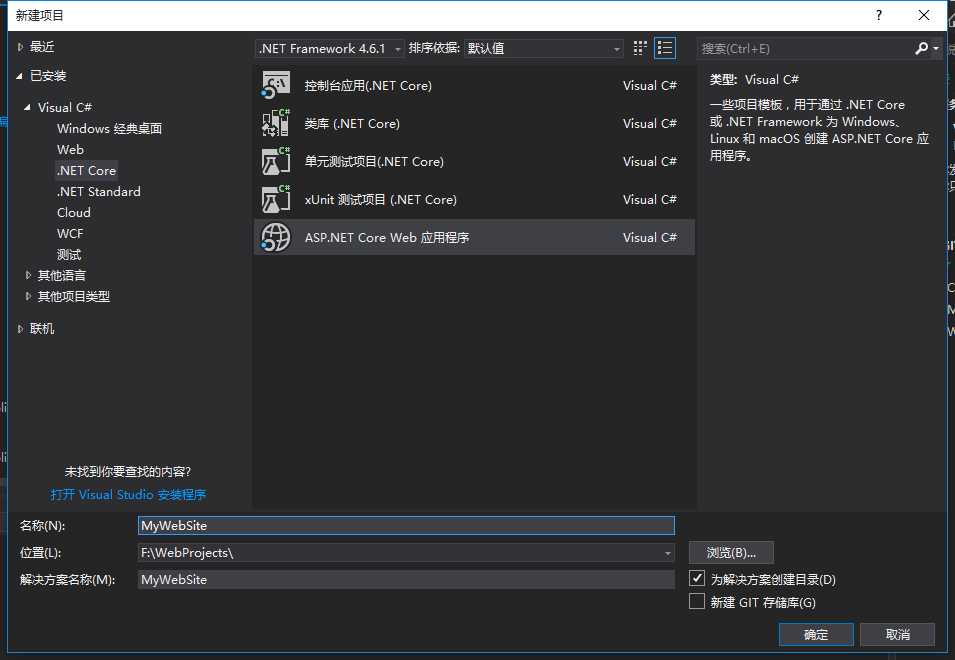Viewport: 955px width, 660px height.
Task: Collapse the Visual C# tree node
Action: pyautogui.click(x=27, y=107)
